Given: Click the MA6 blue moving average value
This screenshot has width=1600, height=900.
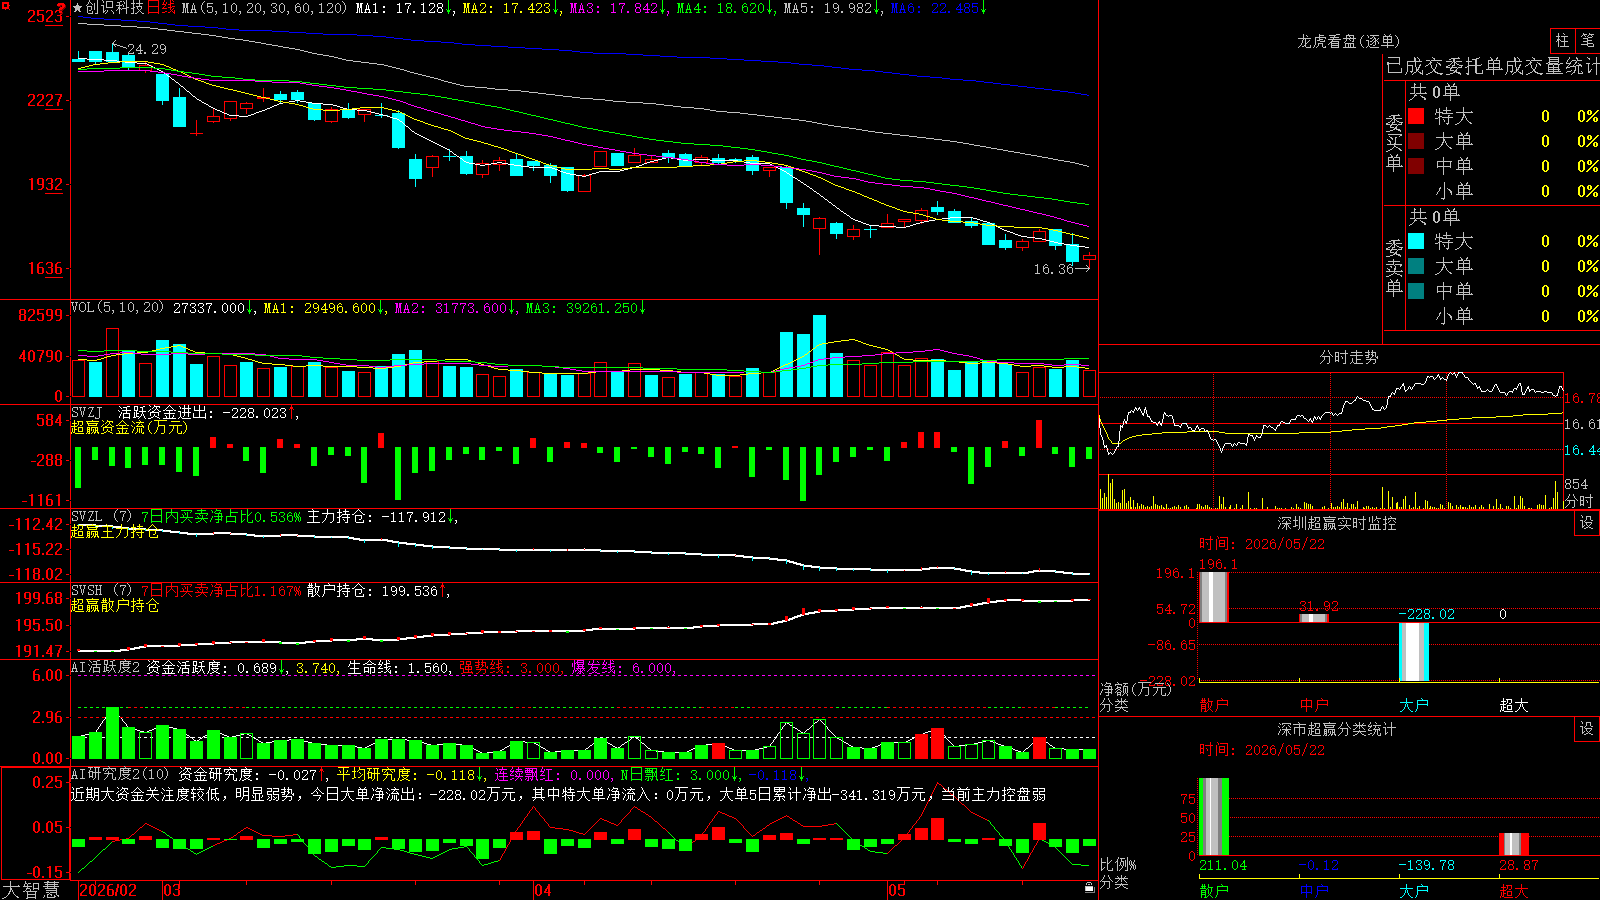Looking at the screenshot, I should coord(937,8).
